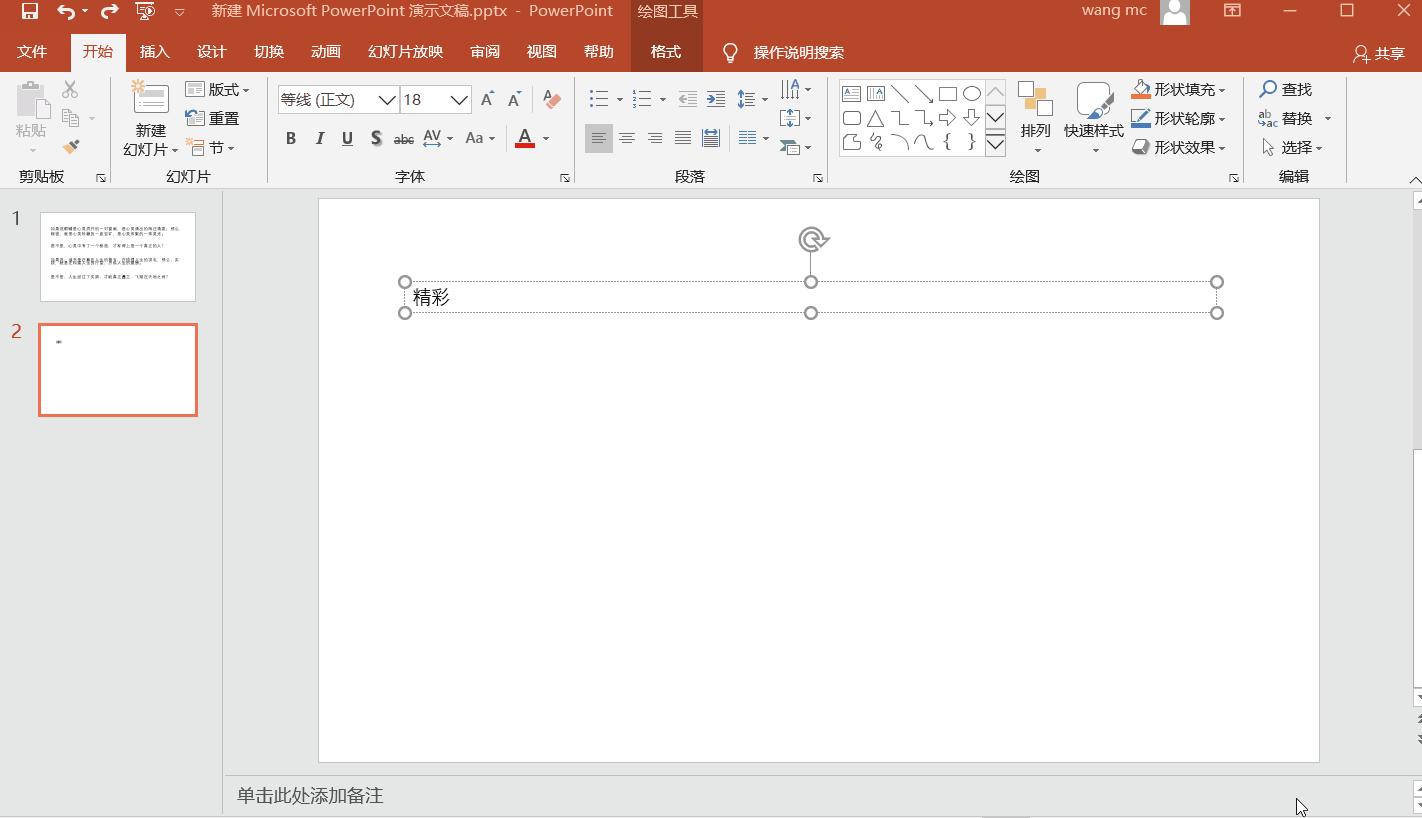This screenshot has height=818, width=1422.
Task: Click the Save icon in title bar
Action: 30,11
